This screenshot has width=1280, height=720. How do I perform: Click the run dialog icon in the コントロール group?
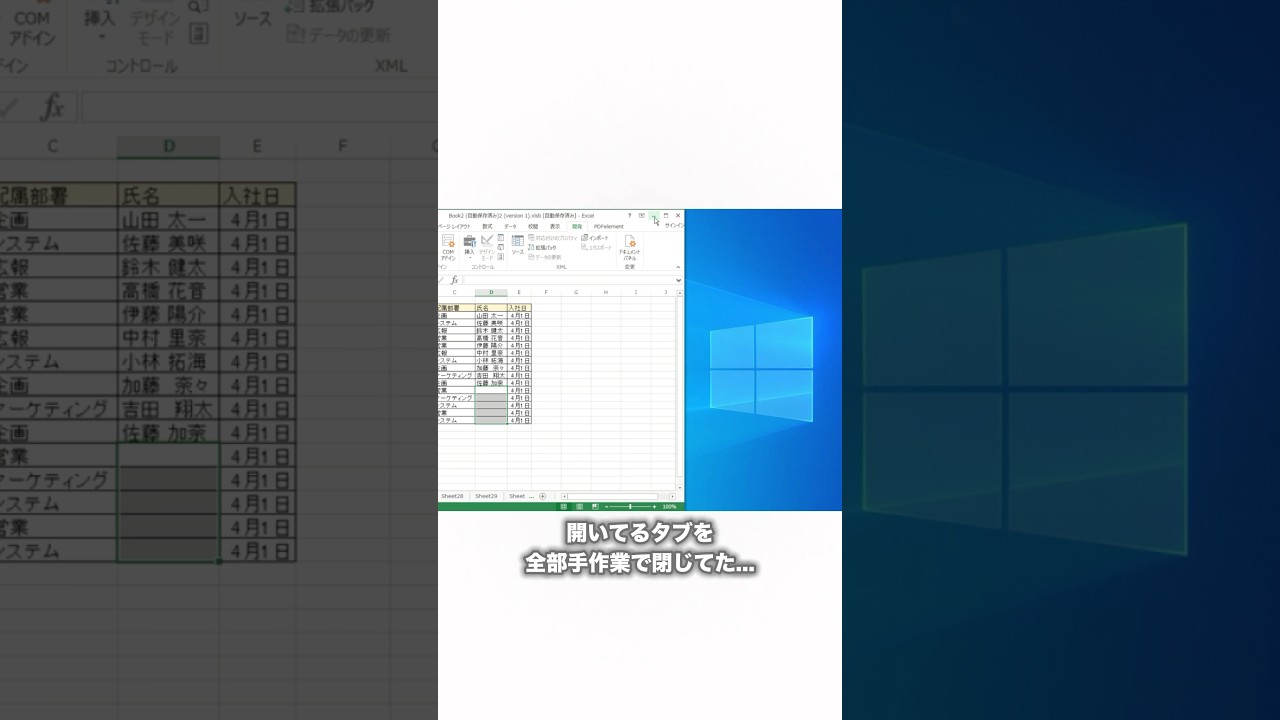pyautogui.click(x=500, y=256)
